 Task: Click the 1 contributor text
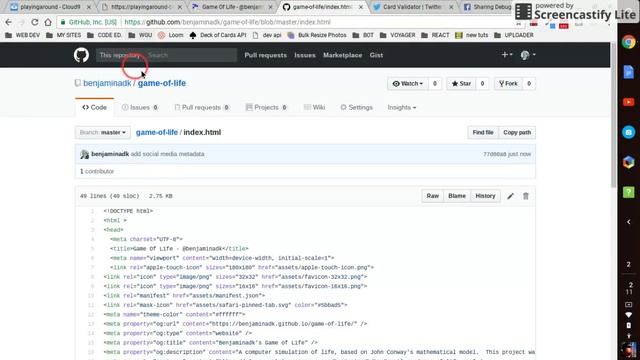tap(97, 171)
